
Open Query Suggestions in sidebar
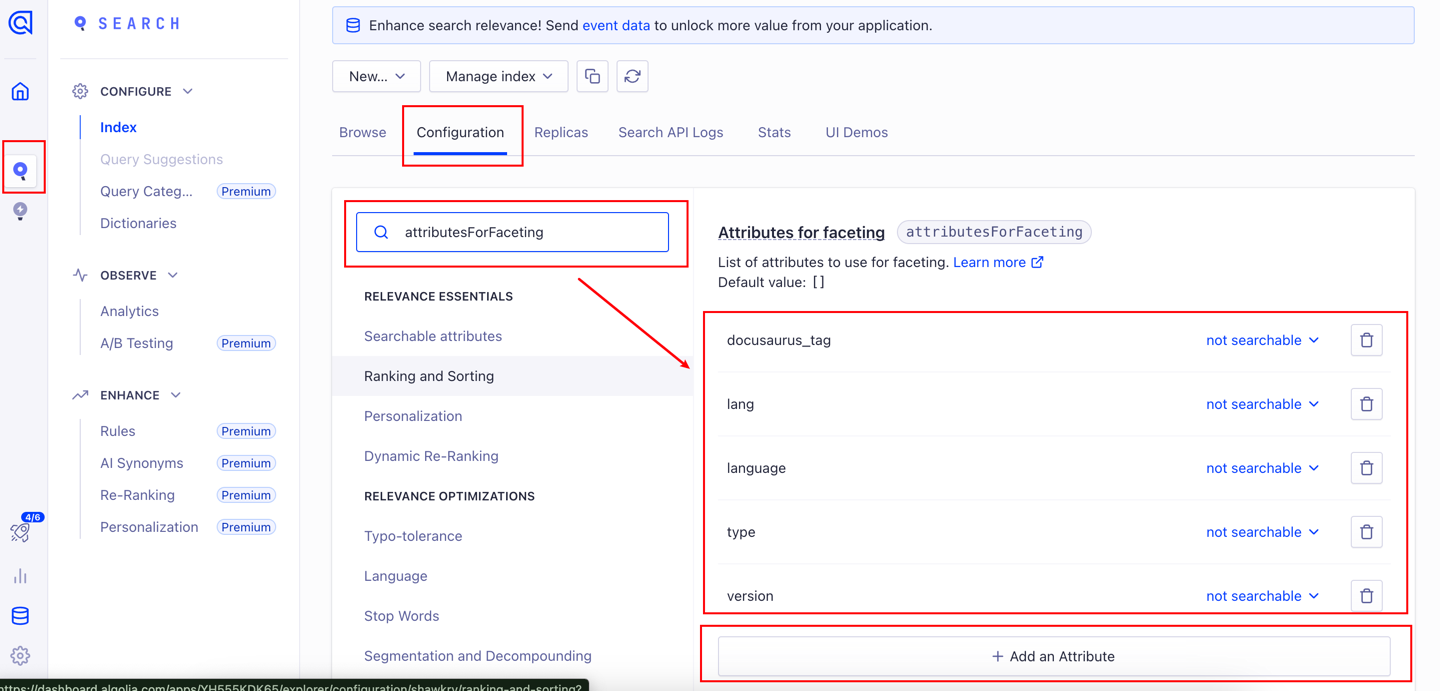(161, 159)
